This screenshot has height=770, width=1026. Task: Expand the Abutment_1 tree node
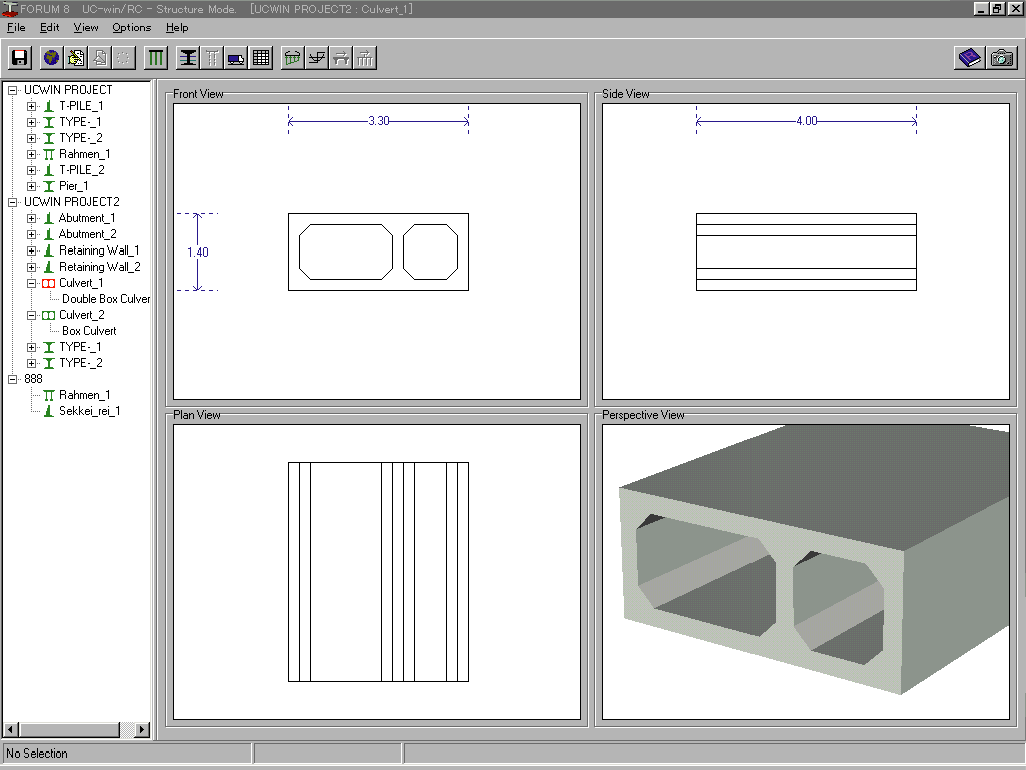point(32,218)
